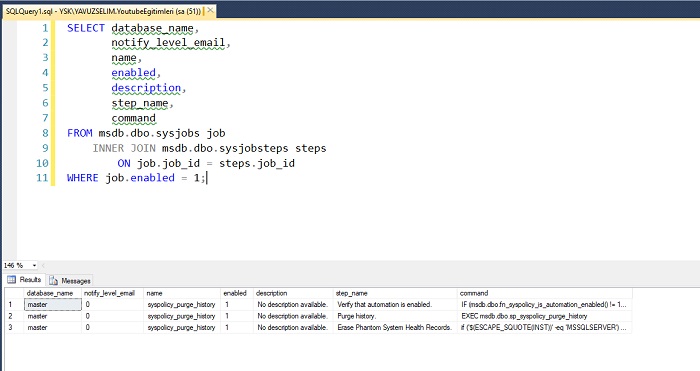Click the master cell in row 3

click(x=52, y=327)
